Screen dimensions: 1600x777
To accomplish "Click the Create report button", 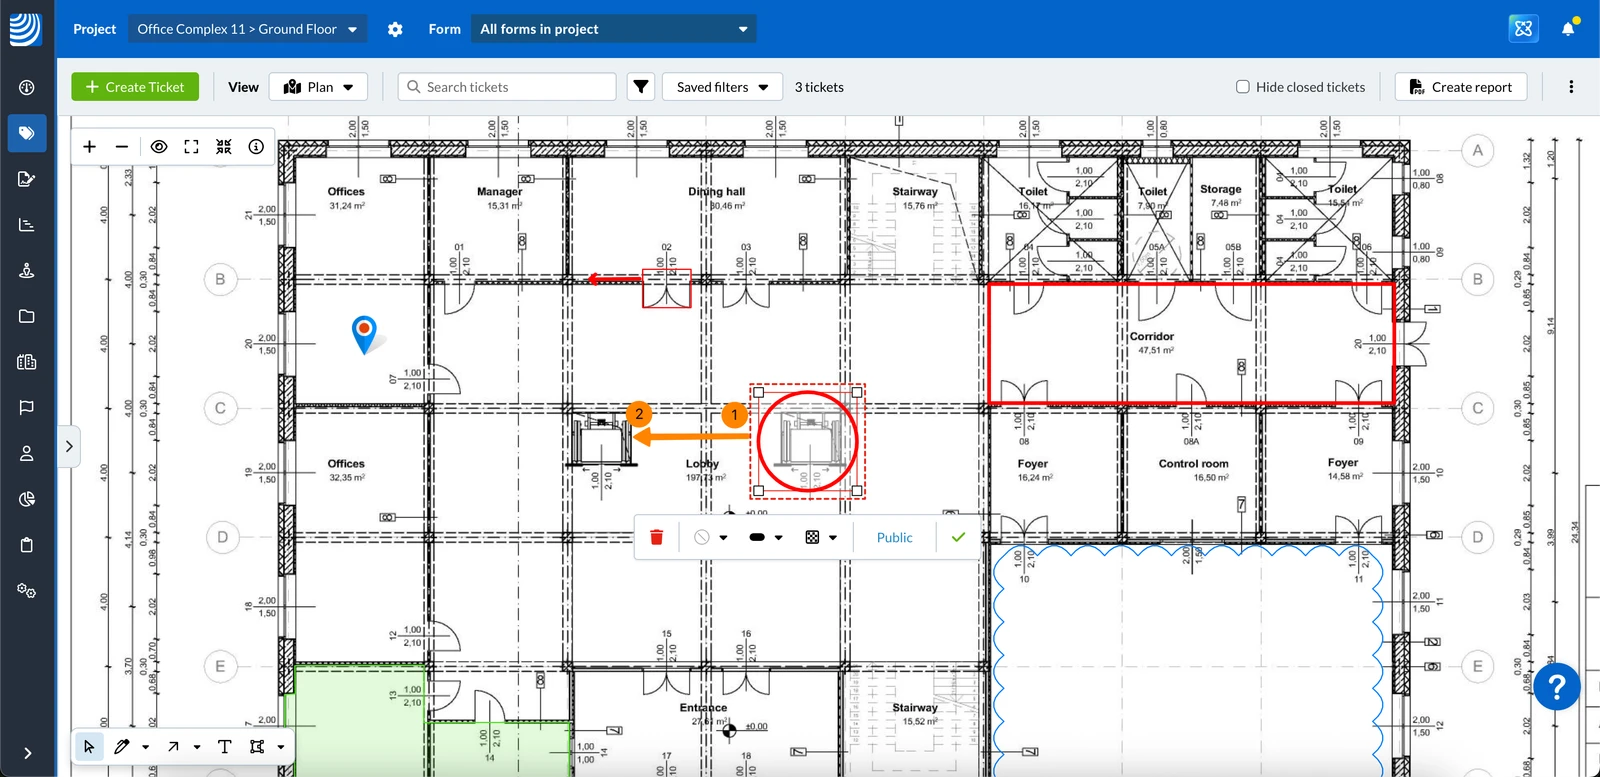I will point(1461,87).
